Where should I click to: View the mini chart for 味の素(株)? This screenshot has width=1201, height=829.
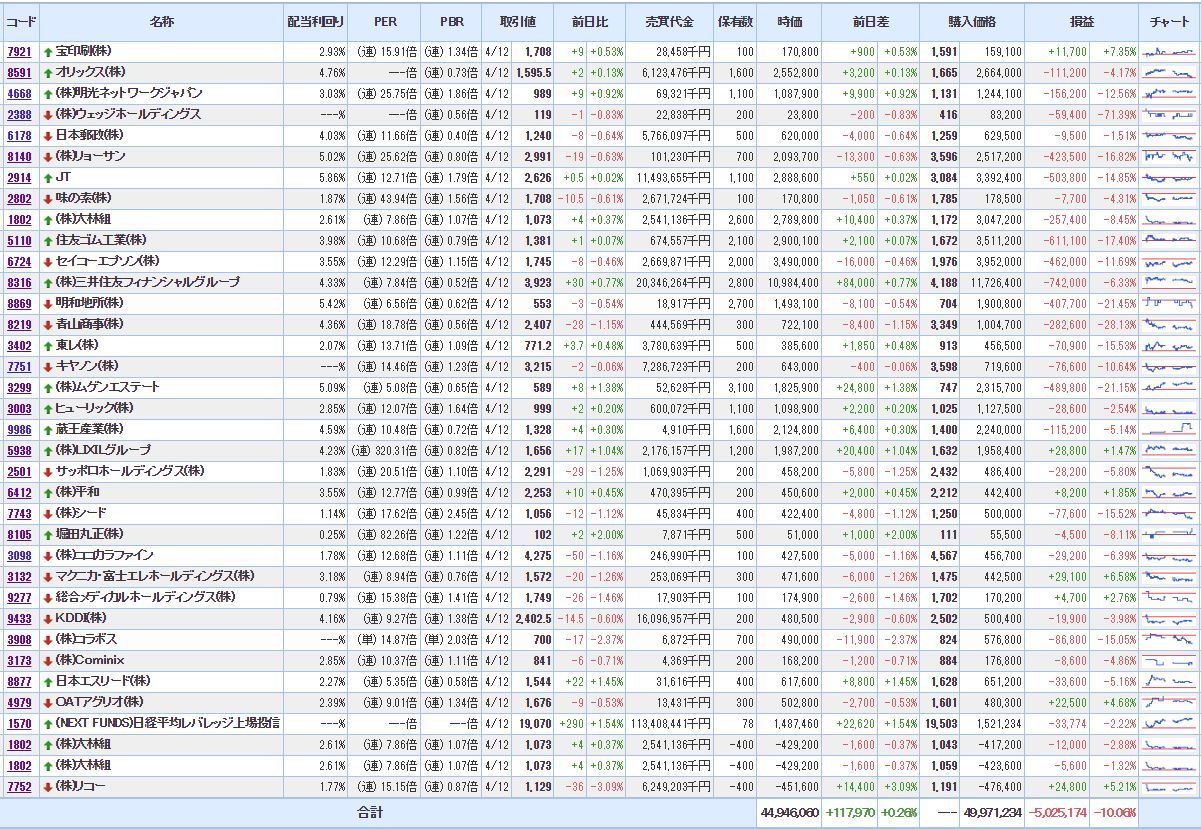click(x=1169, y=198)
